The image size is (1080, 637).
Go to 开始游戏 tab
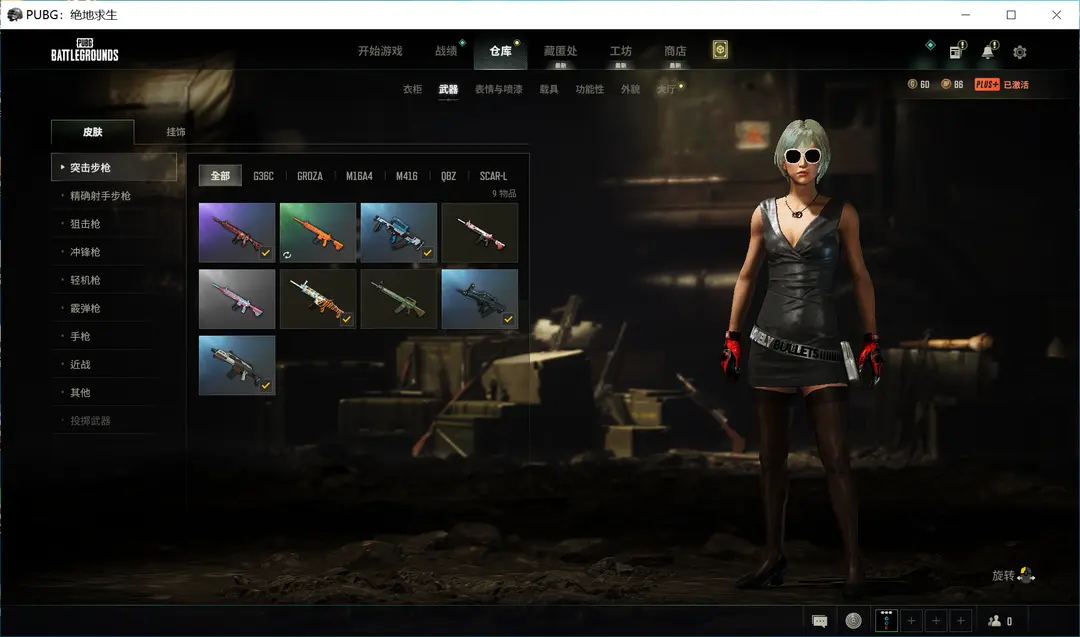[x=380, y=50]
